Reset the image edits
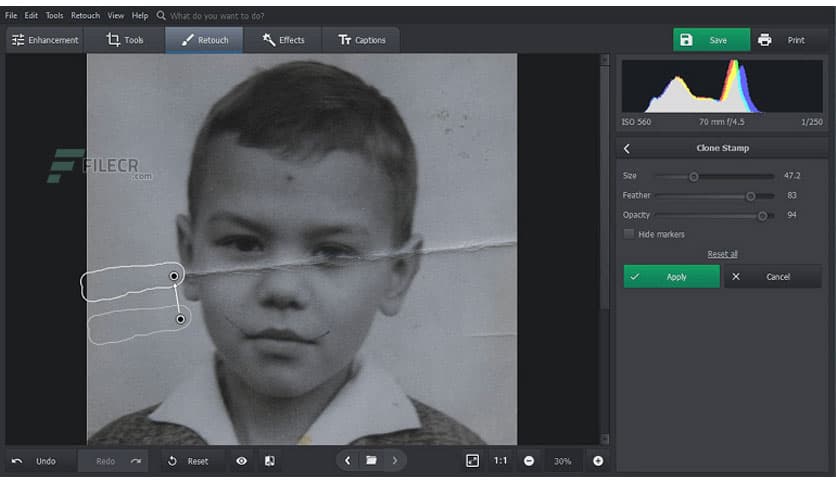The width and height of the screenshot is (836, 484). tap(189, 461)
